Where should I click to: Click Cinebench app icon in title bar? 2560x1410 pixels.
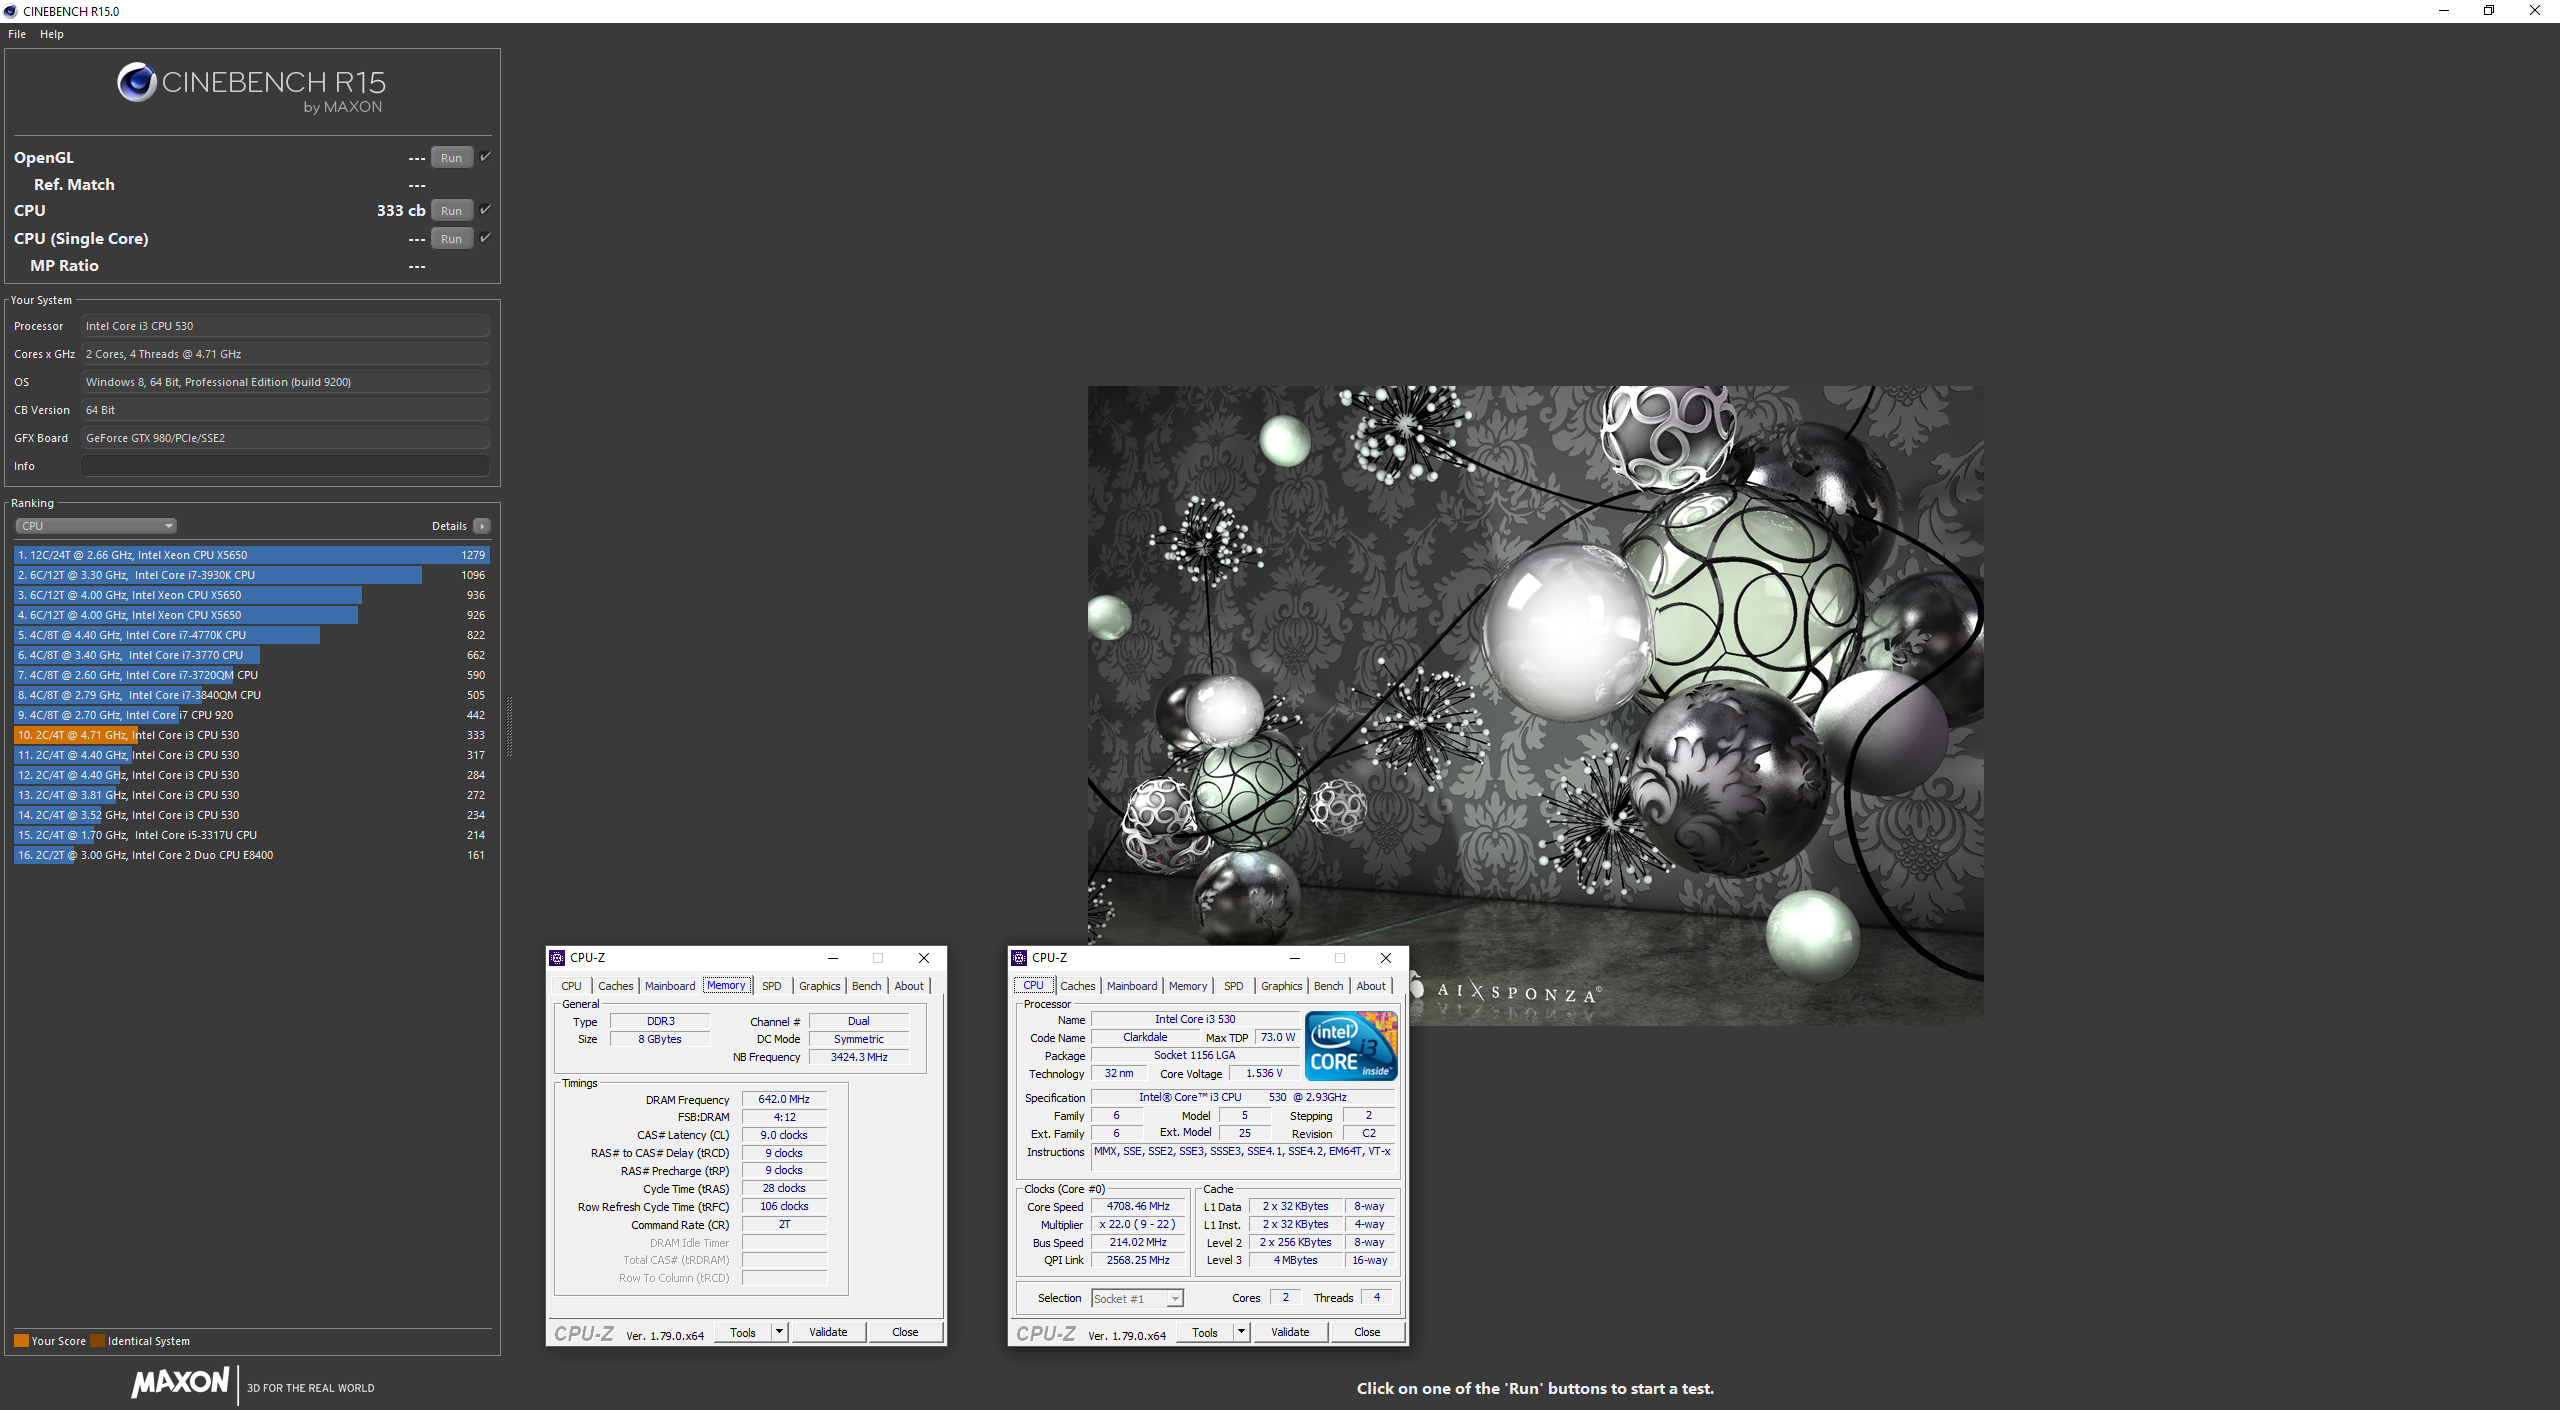(10, 11)
